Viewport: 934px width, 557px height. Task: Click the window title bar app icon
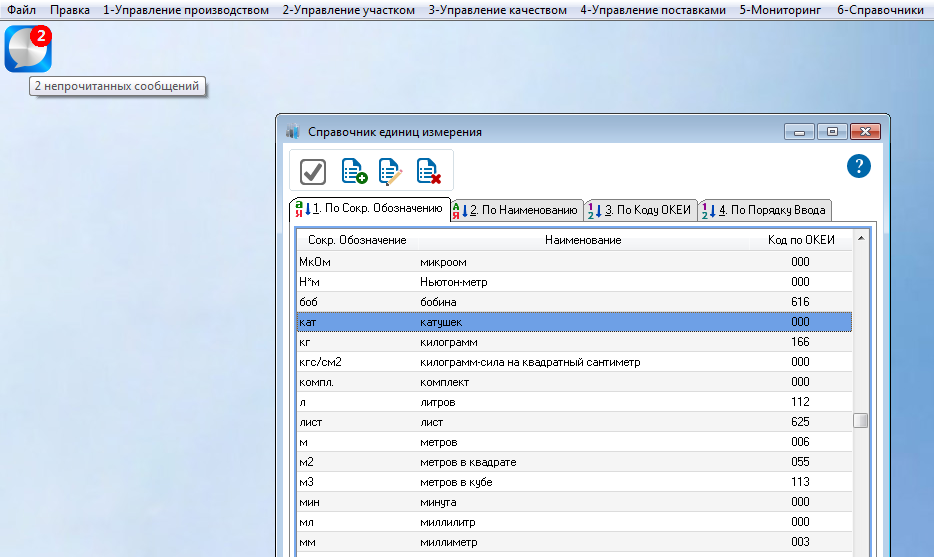(x=293, y=132)
